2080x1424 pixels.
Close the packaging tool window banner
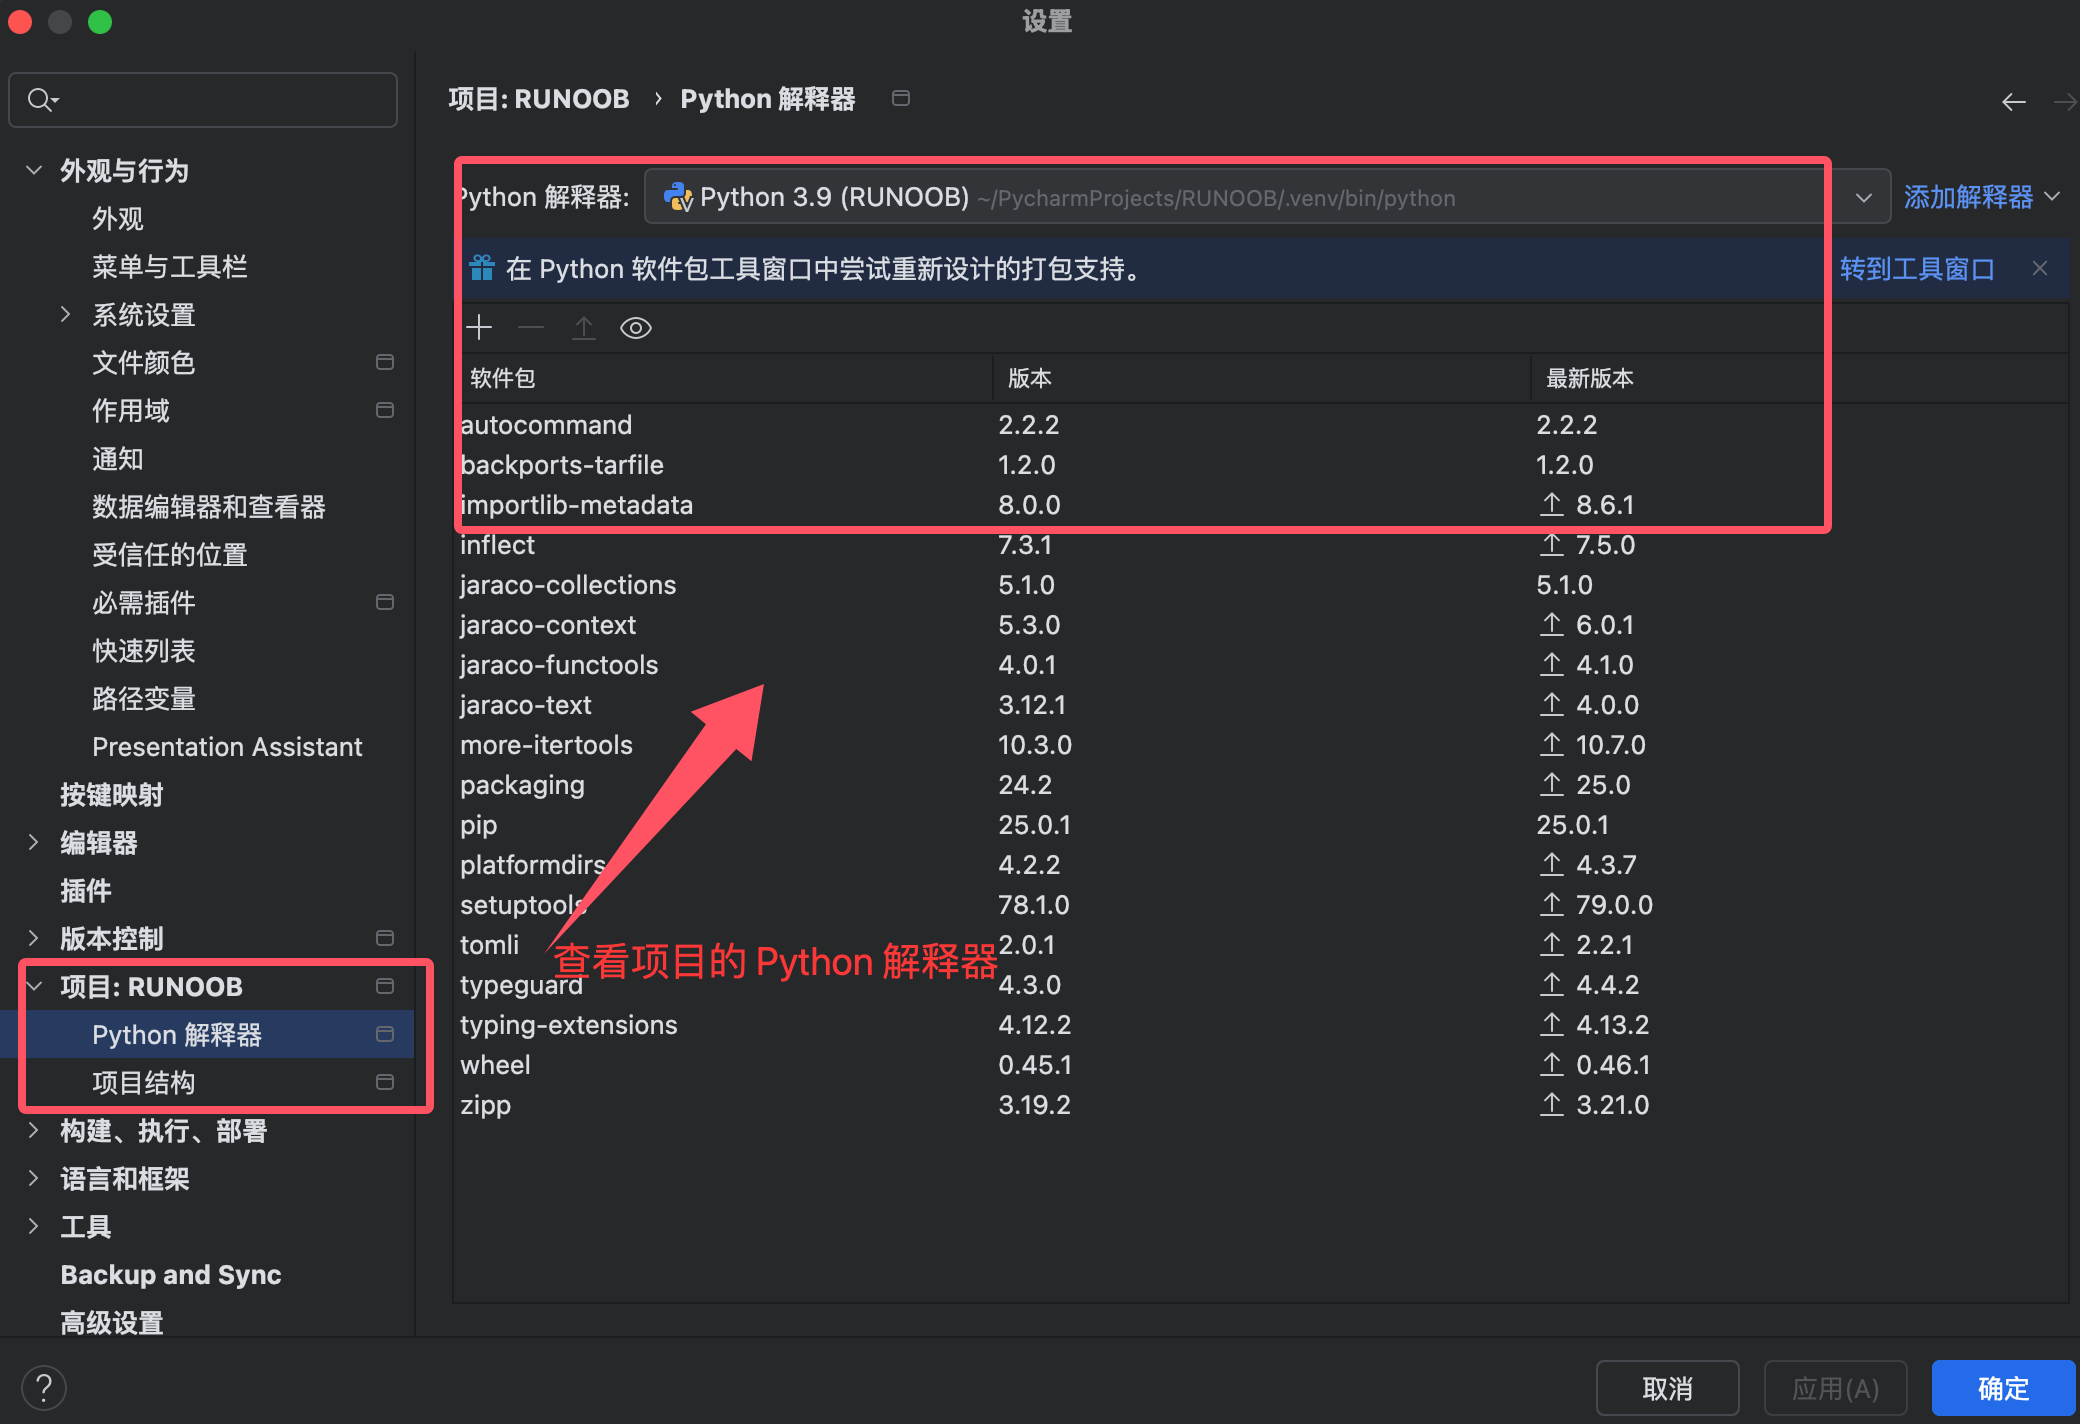pos(2040,268)
